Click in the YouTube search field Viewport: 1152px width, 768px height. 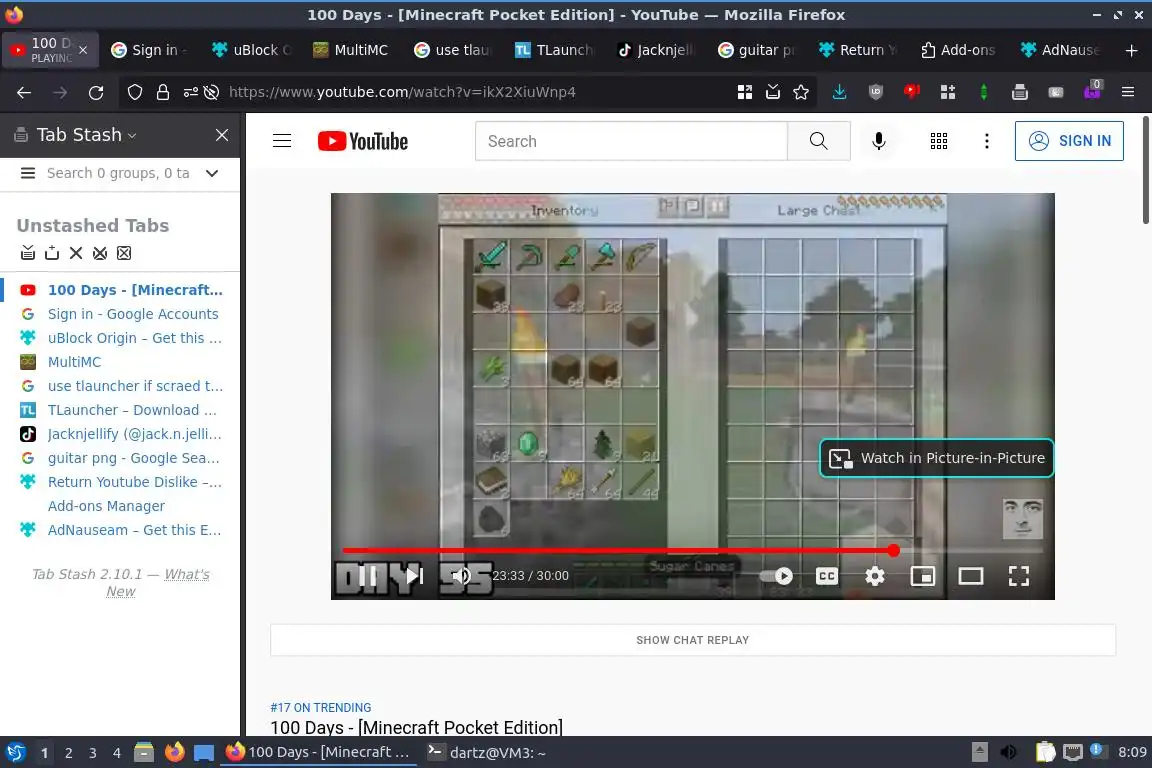tap(631, 141)
